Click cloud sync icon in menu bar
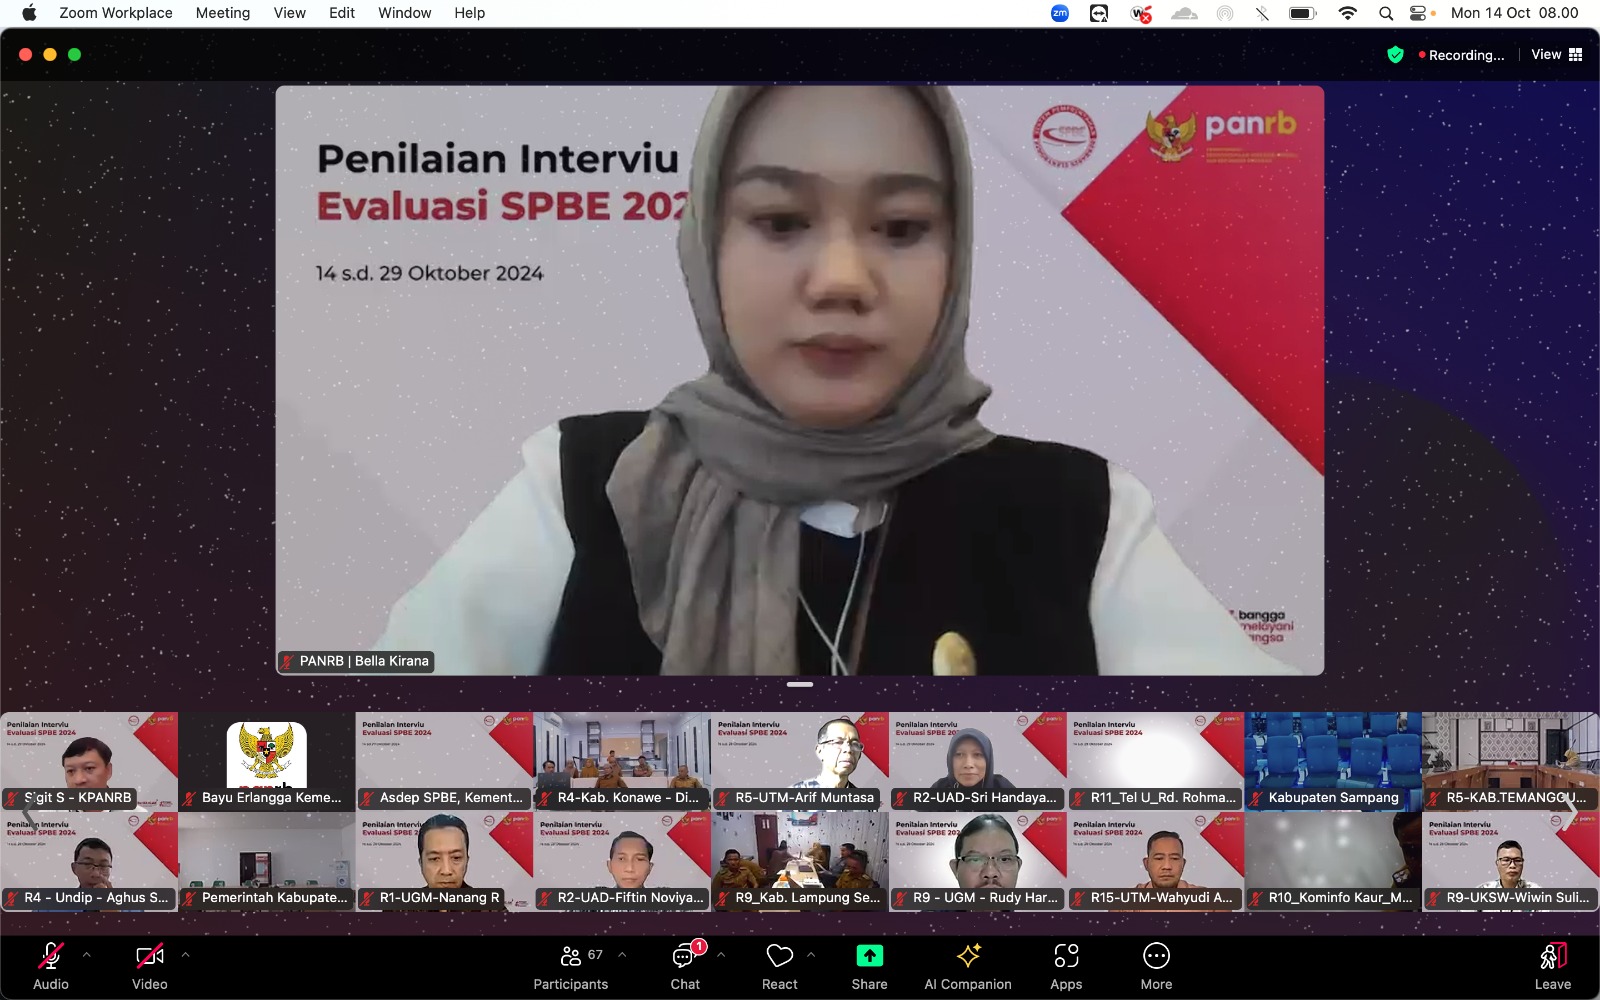The image size is (1600, 1000). click(x=1184, y=13)
